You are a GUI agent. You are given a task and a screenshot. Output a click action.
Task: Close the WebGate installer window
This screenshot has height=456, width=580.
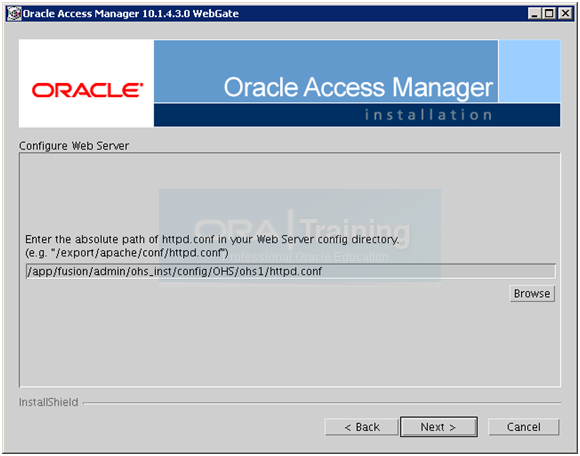tap(565, 14)
